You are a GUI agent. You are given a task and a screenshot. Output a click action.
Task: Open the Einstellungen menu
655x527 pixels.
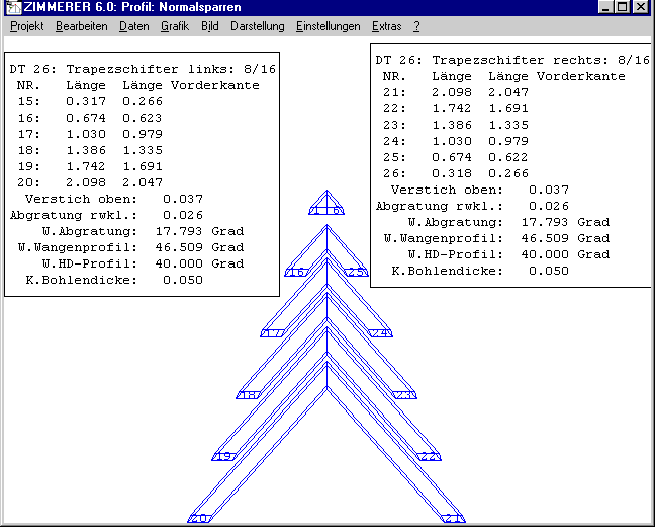(328, 26)
